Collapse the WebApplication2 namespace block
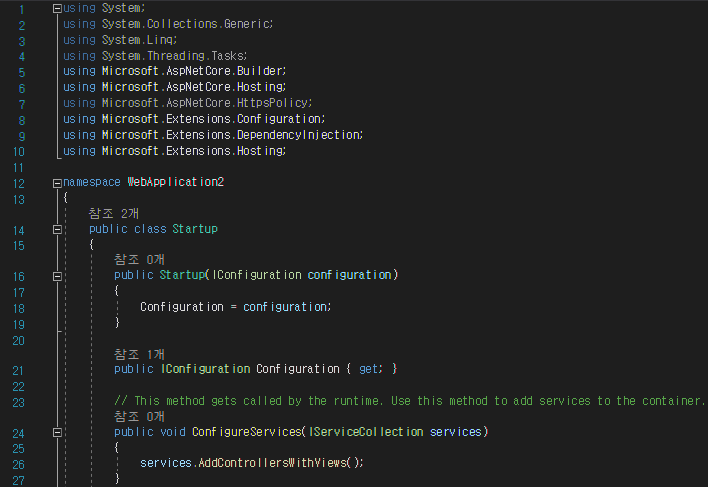 [x=57, y=183]
